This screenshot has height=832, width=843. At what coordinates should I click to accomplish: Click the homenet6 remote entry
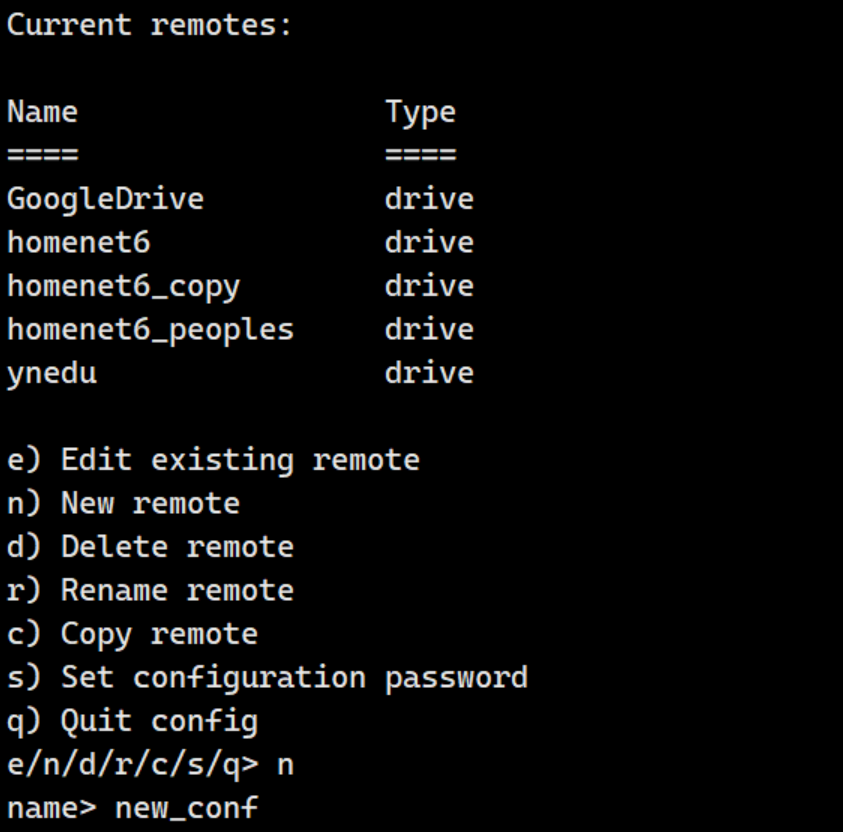pyautogui.click(x=78, y=242)
